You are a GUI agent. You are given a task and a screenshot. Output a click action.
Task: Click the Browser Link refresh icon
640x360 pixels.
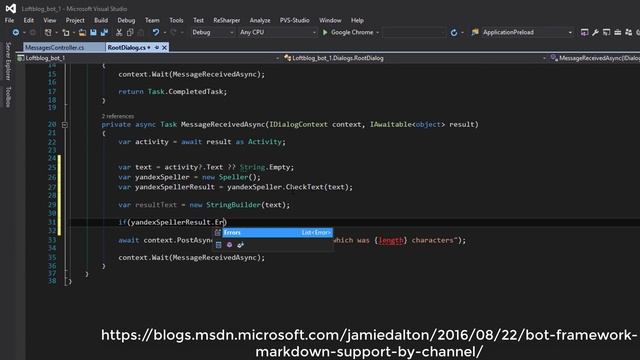454,32
